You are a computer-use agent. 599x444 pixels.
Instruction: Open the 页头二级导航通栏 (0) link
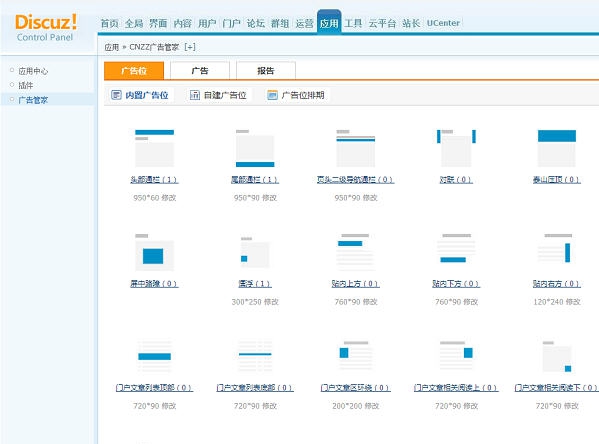(x=356, y=180)
